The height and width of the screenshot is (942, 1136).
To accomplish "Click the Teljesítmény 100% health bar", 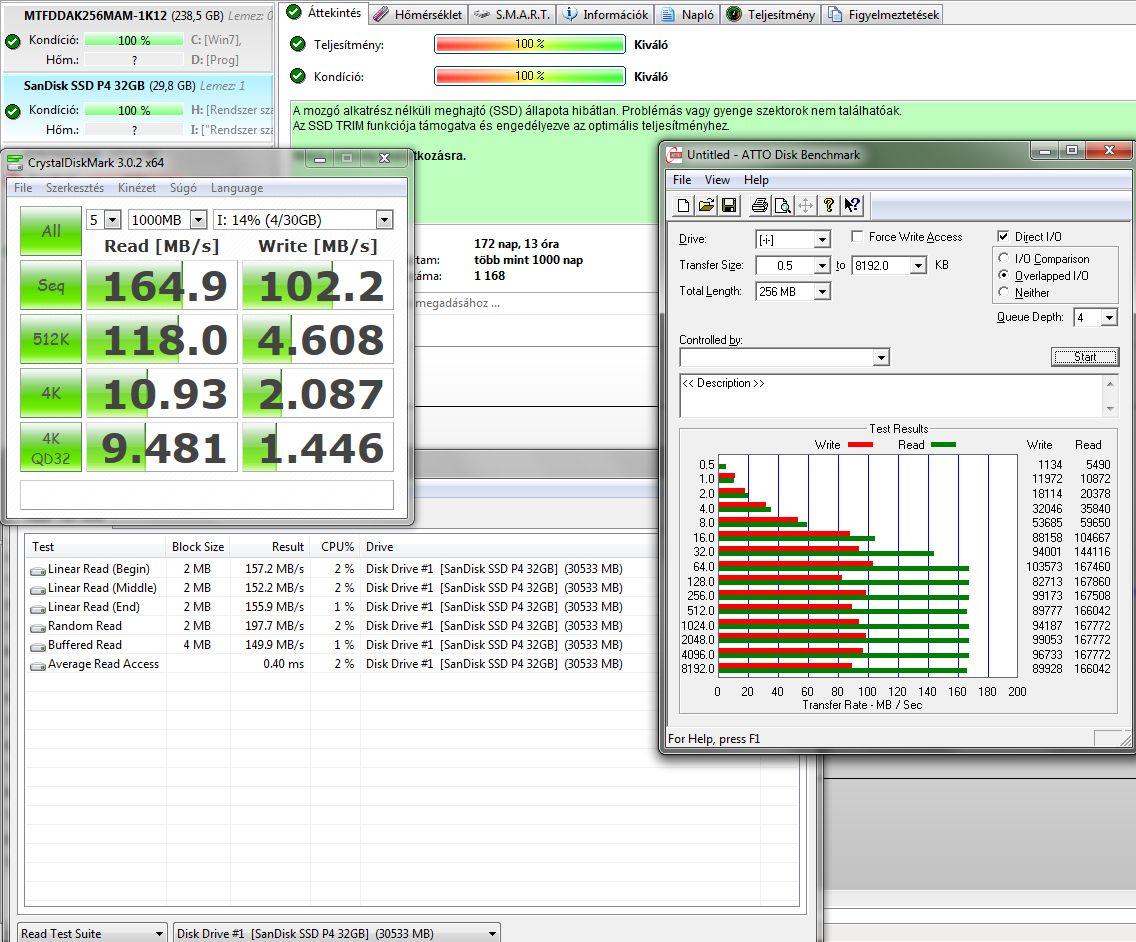I will (x=530, y=44).
